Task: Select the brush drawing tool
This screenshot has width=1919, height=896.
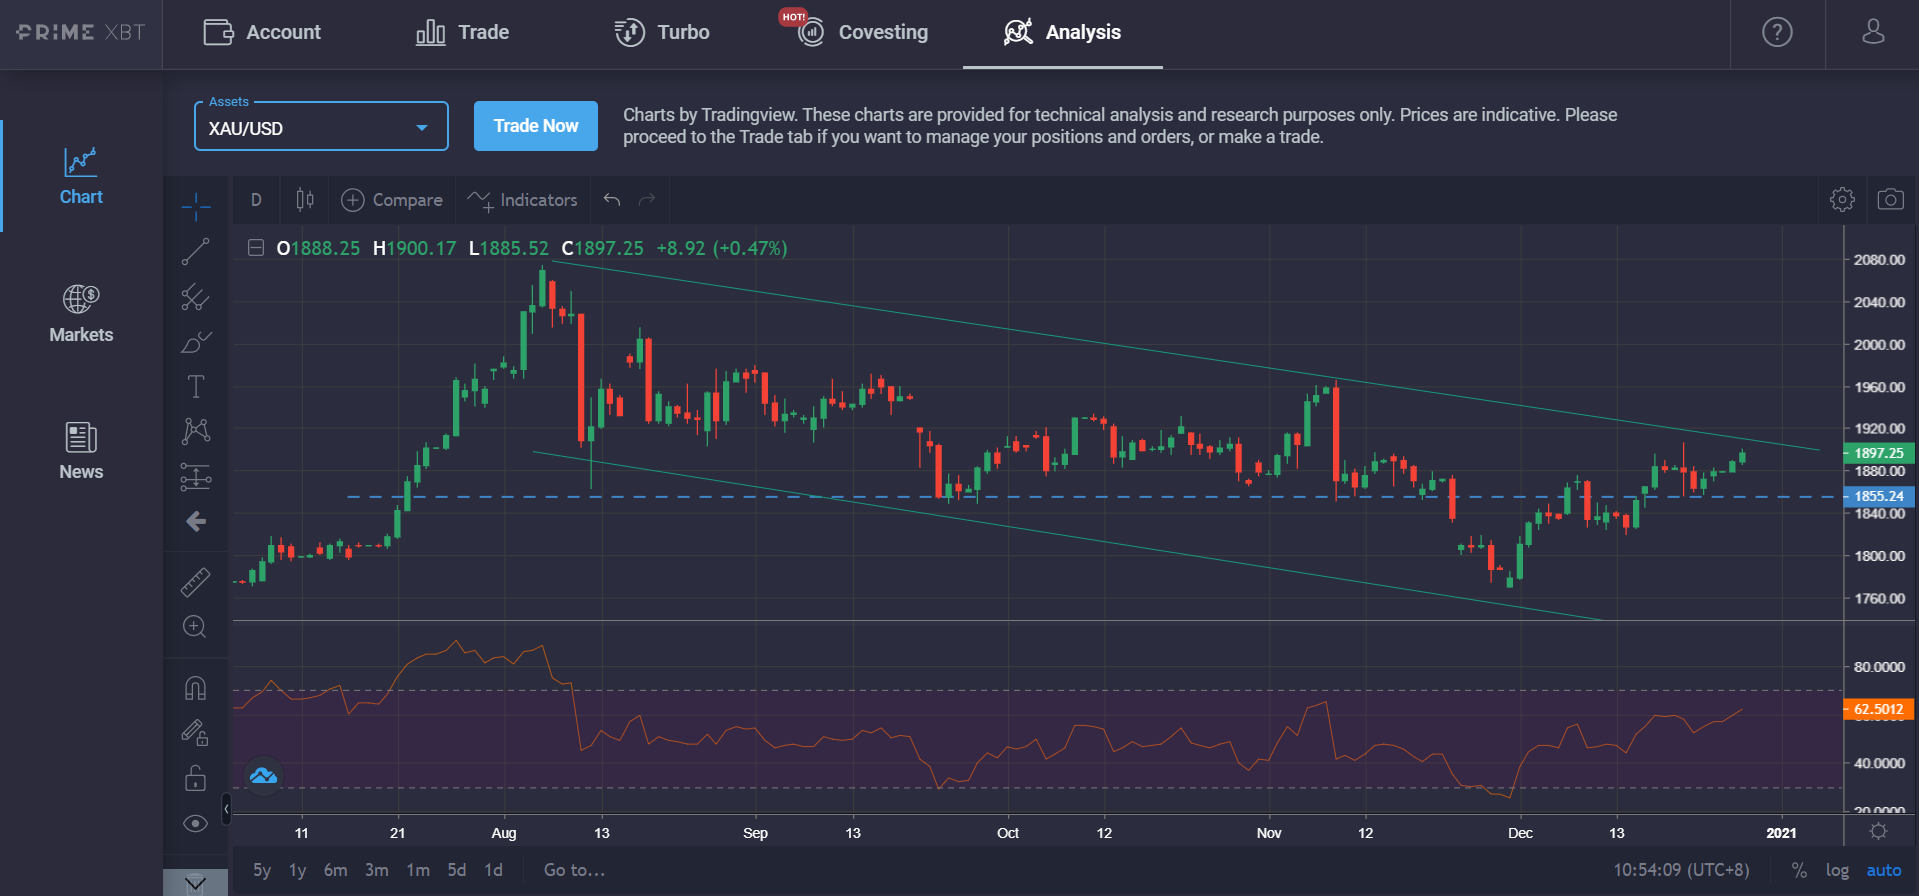Action: click(196, 343)
